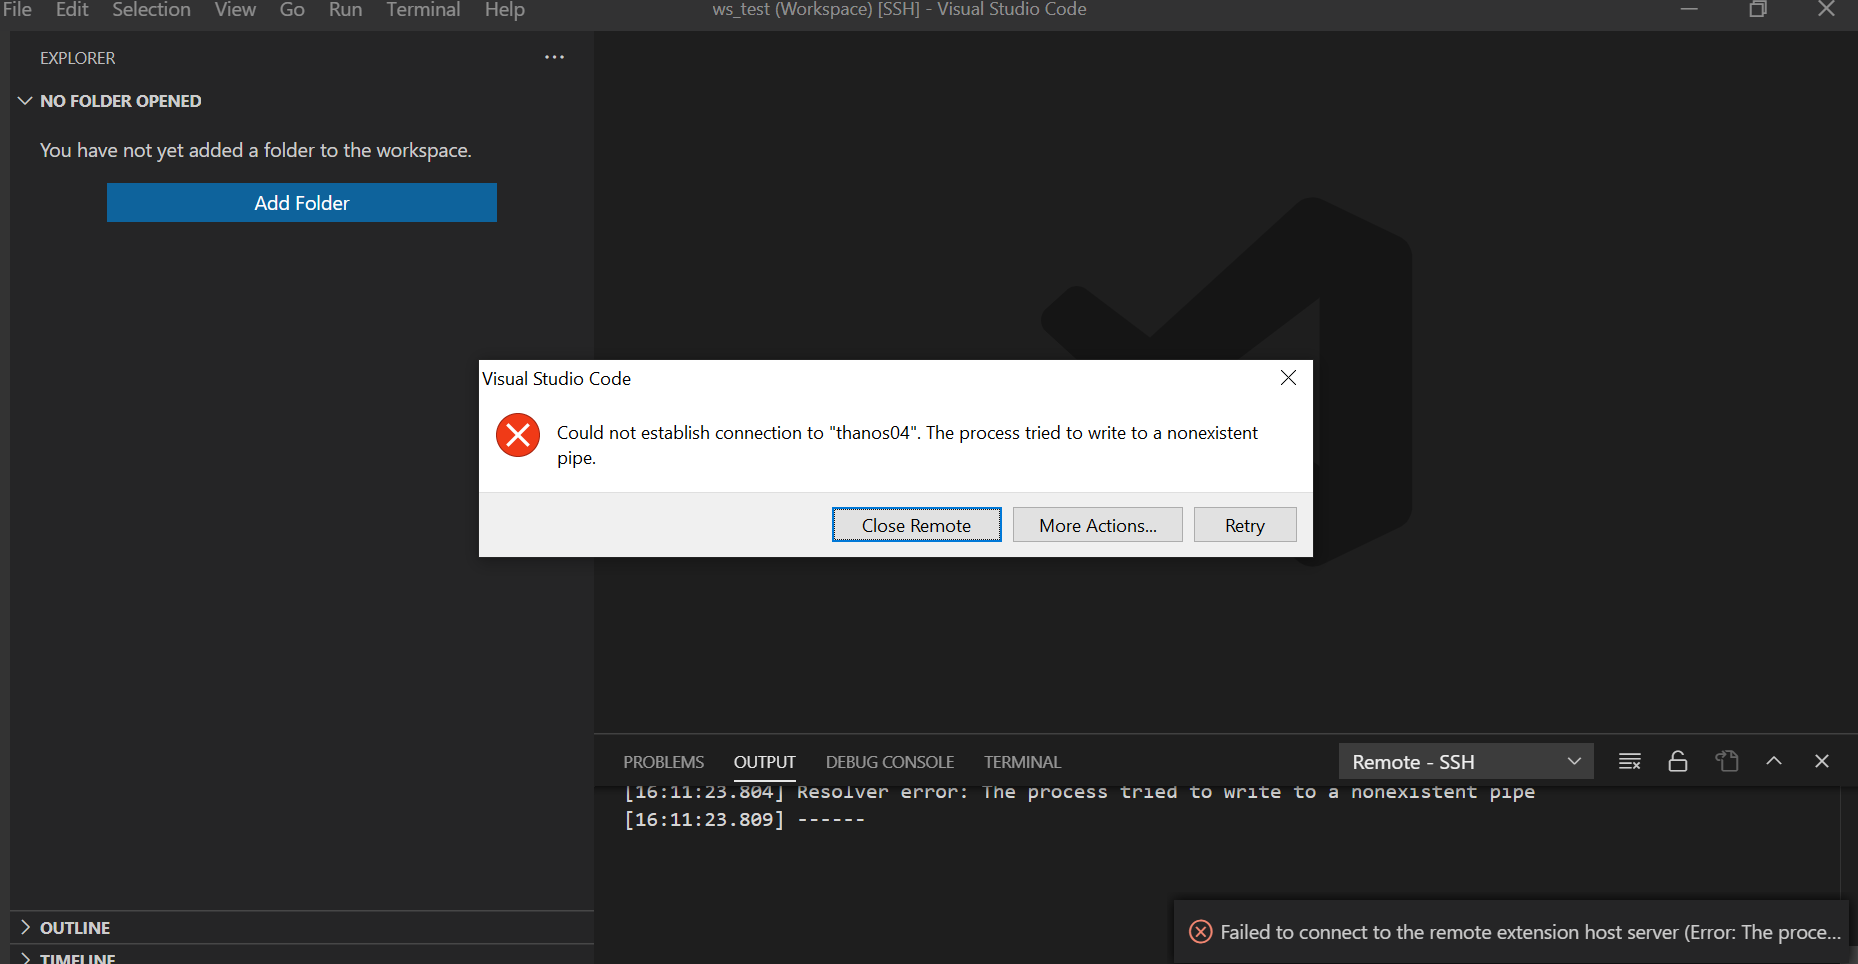Select the OUTPUT tab
Screen dimensions: 1858x964
point(765,762)
